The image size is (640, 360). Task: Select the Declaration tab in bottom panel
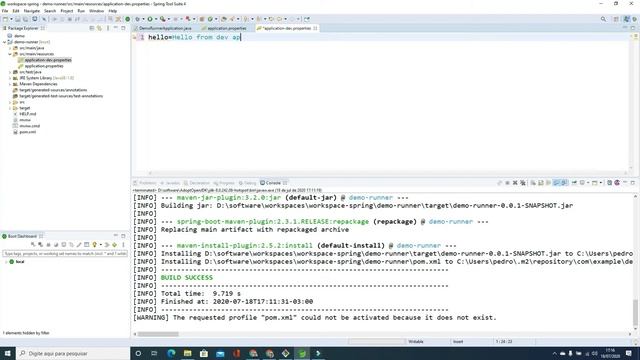[x=197, y=183]
